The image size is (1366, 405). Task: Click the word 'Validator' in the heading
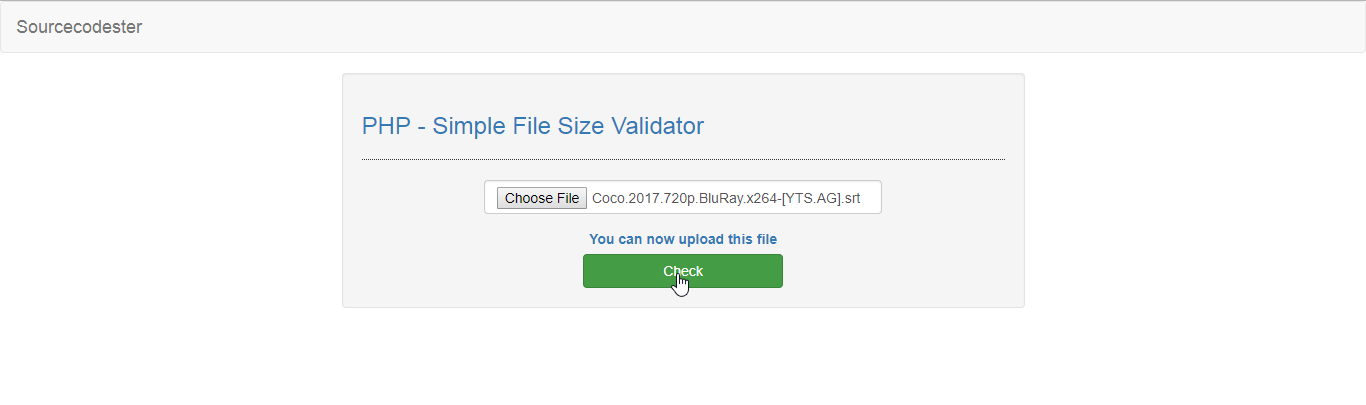[653, 126]
